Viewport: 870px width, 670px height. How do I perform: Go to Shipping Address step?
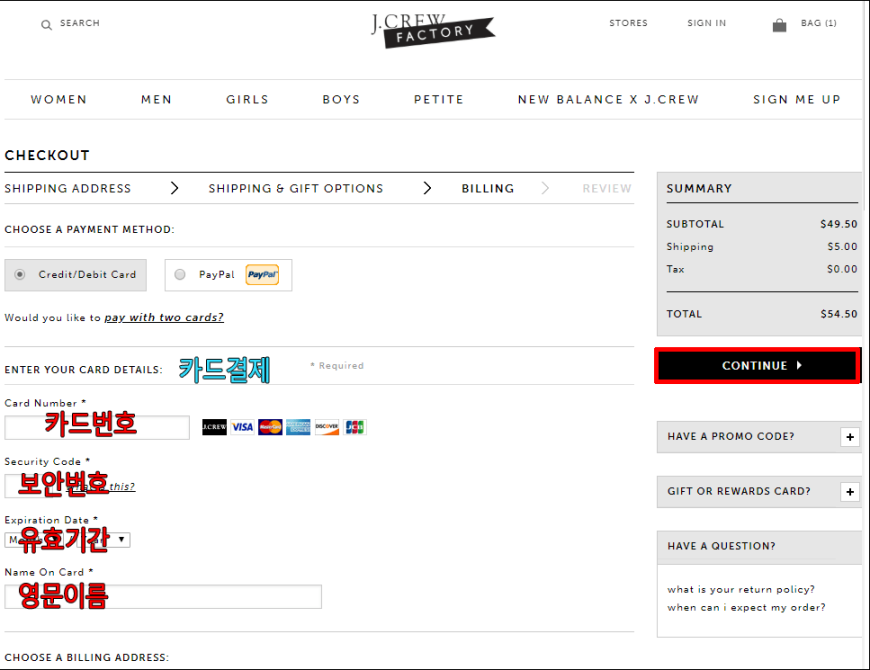coord(68,189)
